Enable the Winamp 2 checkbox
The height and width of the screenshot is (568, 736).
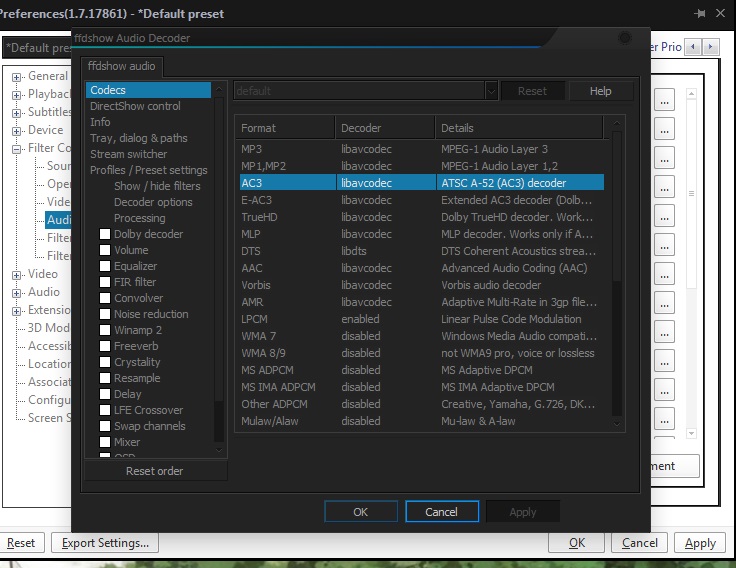point(105,330)
